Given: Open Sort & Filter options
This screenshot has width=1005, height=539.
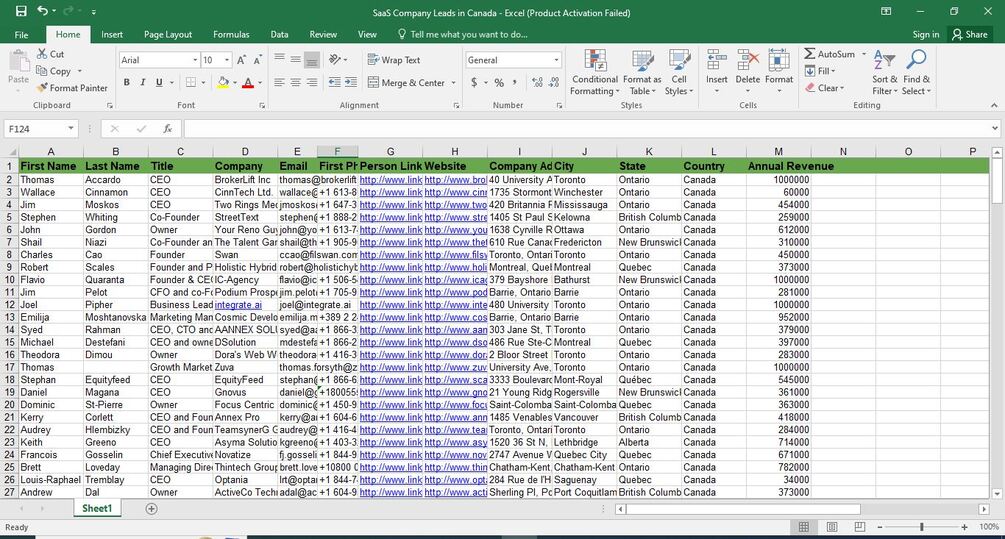Looking at the screenshot, I should [x=885, y=72].
